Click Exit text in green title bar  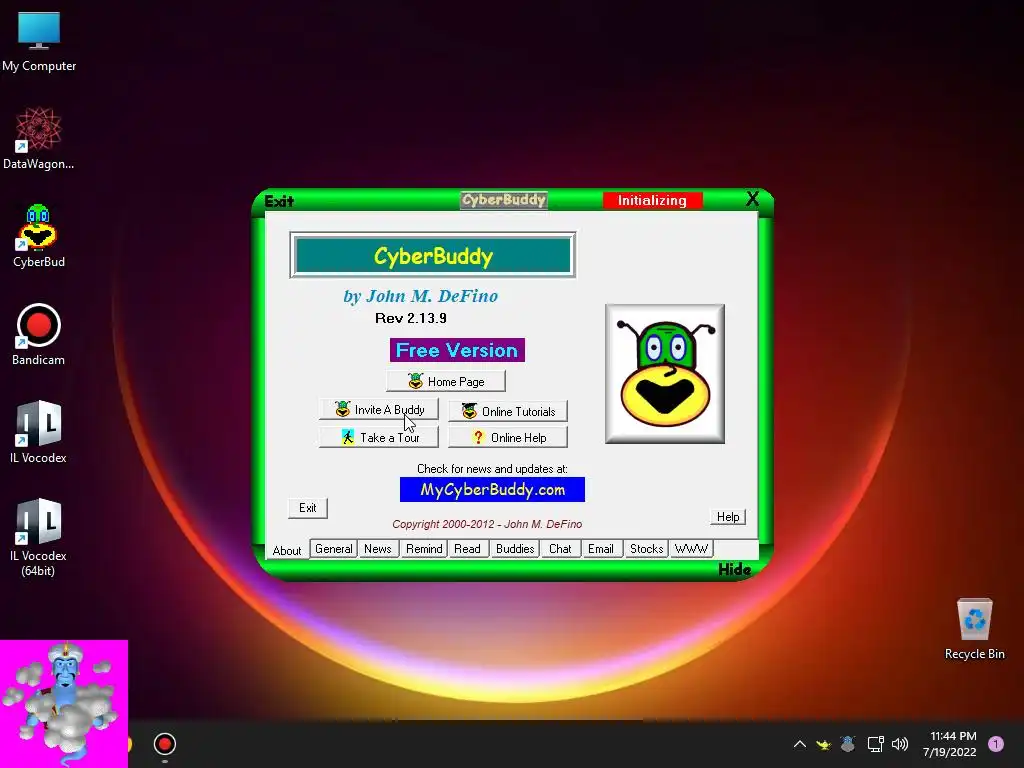point(279,201)
